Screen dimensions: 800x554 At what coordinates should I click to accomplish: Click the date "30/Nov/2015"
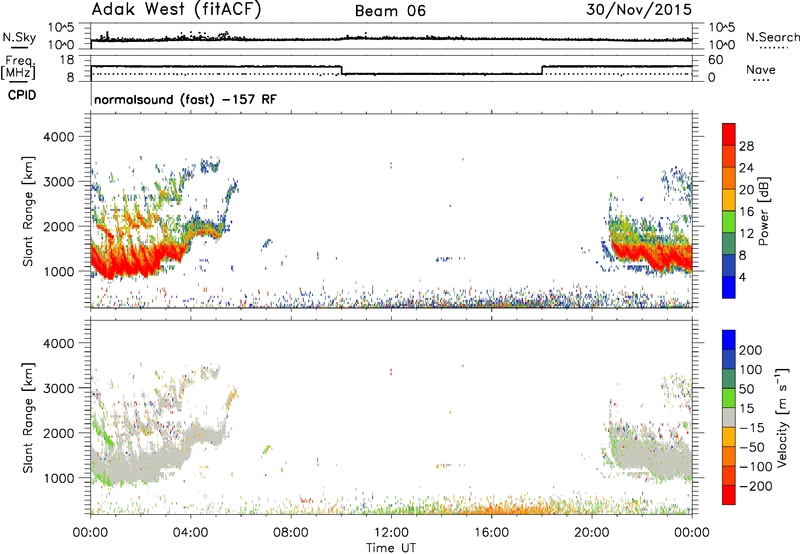coord(639,10)
